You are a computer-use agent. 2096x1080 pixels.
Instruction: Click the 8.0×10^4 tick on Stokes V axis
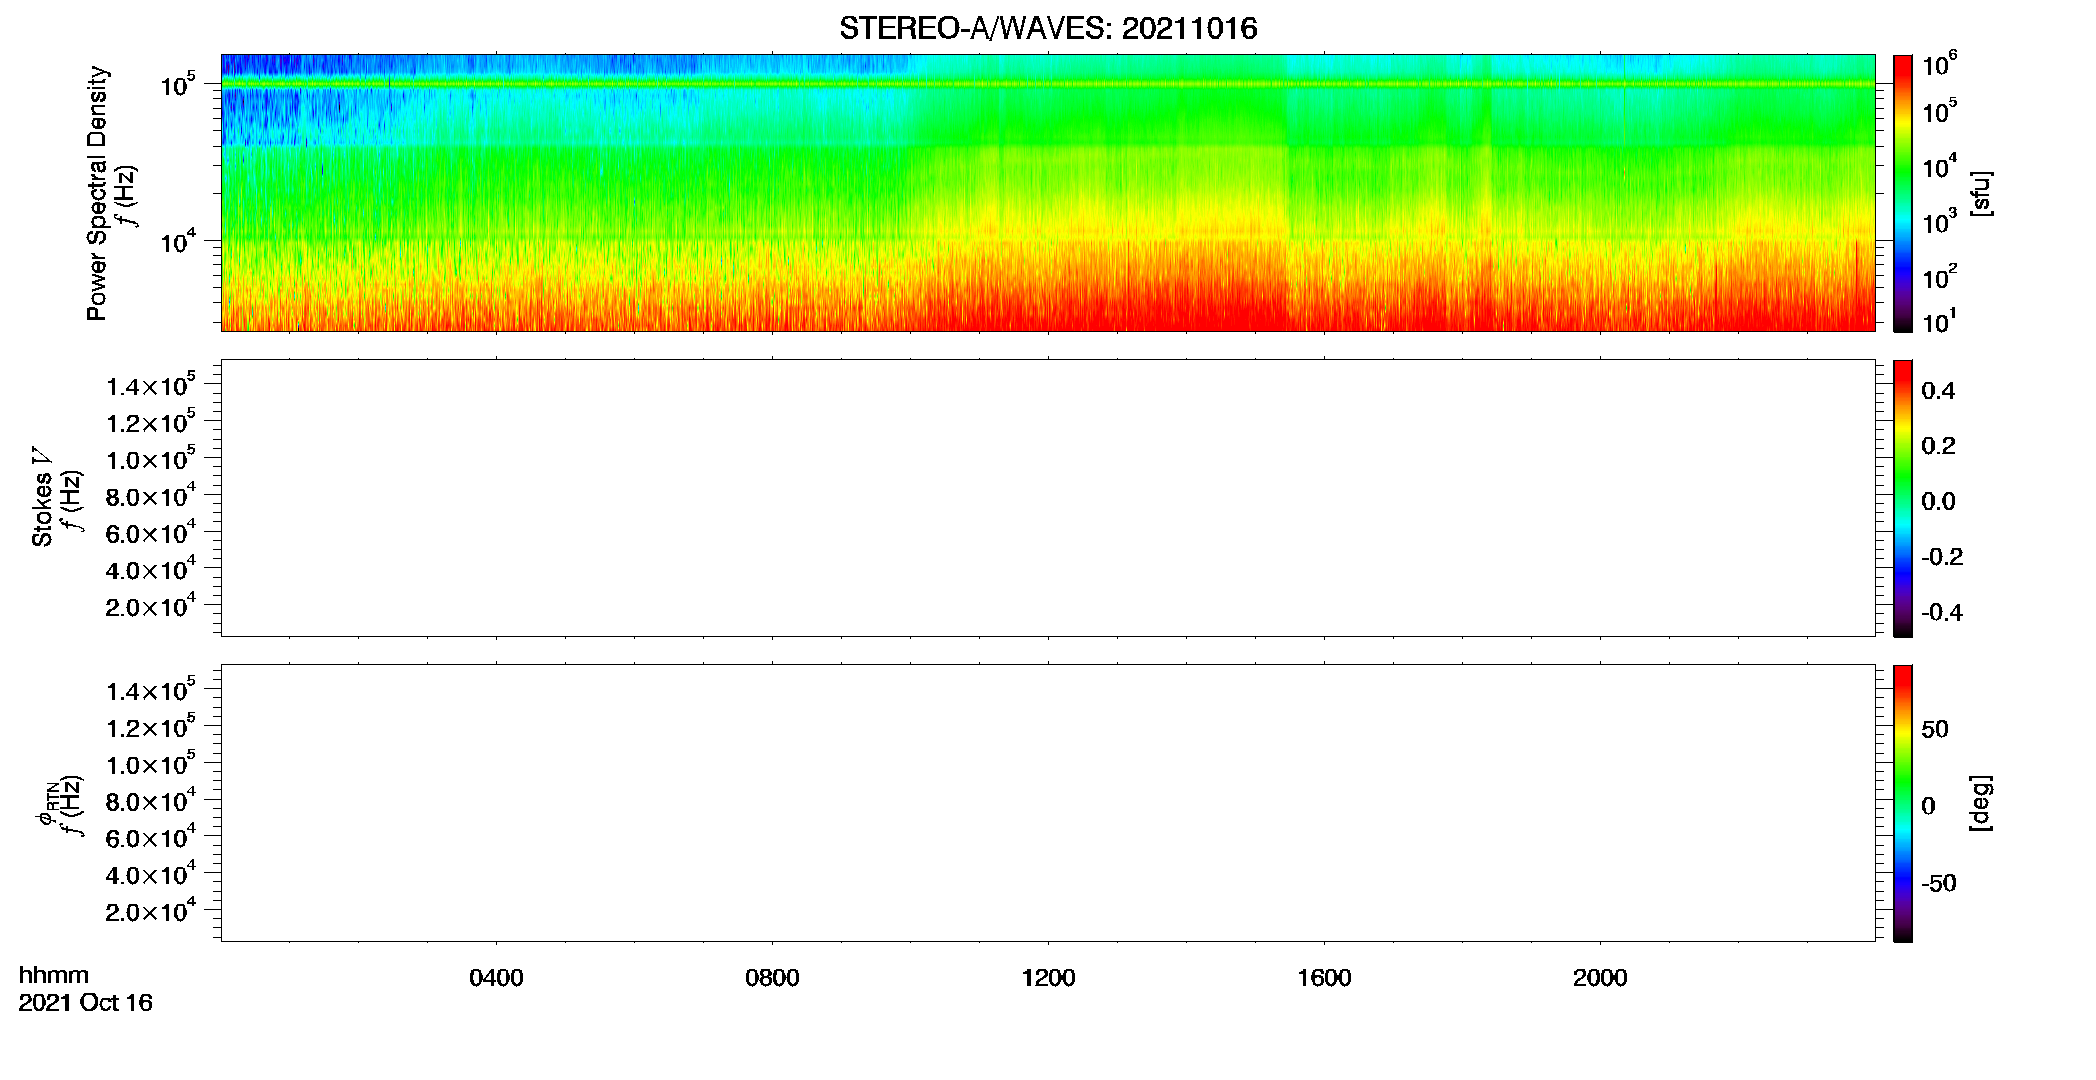(x=151, y=495)
